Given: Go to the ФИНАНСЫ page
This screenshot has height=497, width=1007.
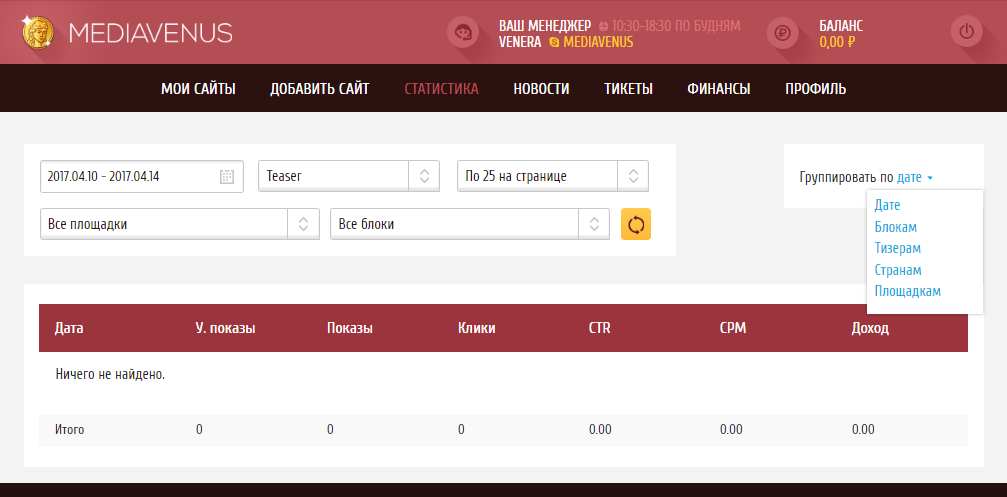Looking at the screenshot, I should 719,89.
